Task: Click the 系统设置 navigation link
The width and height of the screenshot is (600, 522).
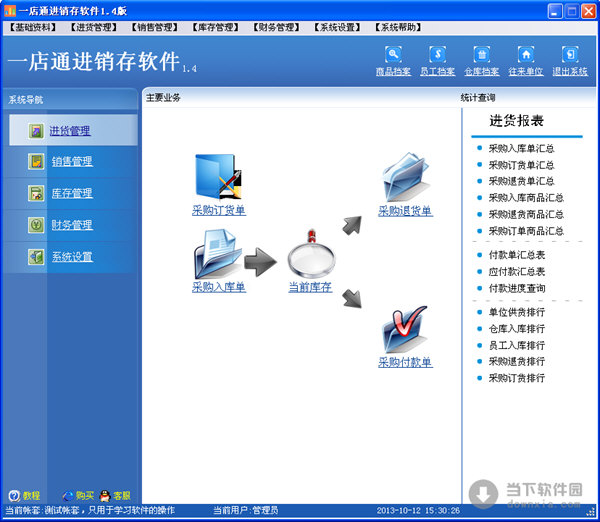Action: coord(72,256)
